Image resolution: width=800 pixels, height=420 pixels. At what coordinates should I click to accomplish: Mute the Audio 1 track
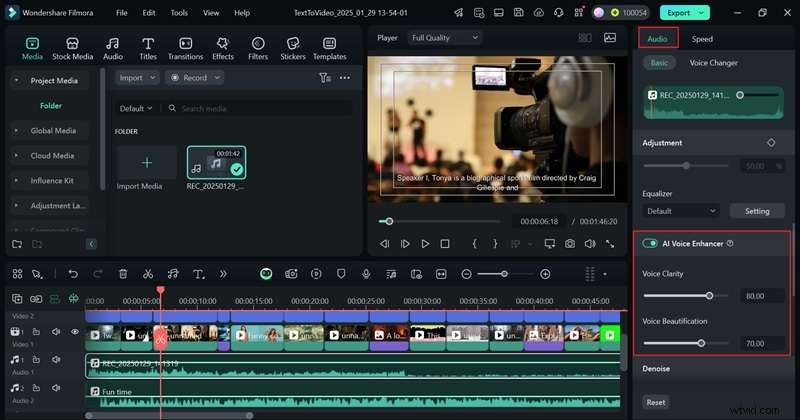point(56,360)
